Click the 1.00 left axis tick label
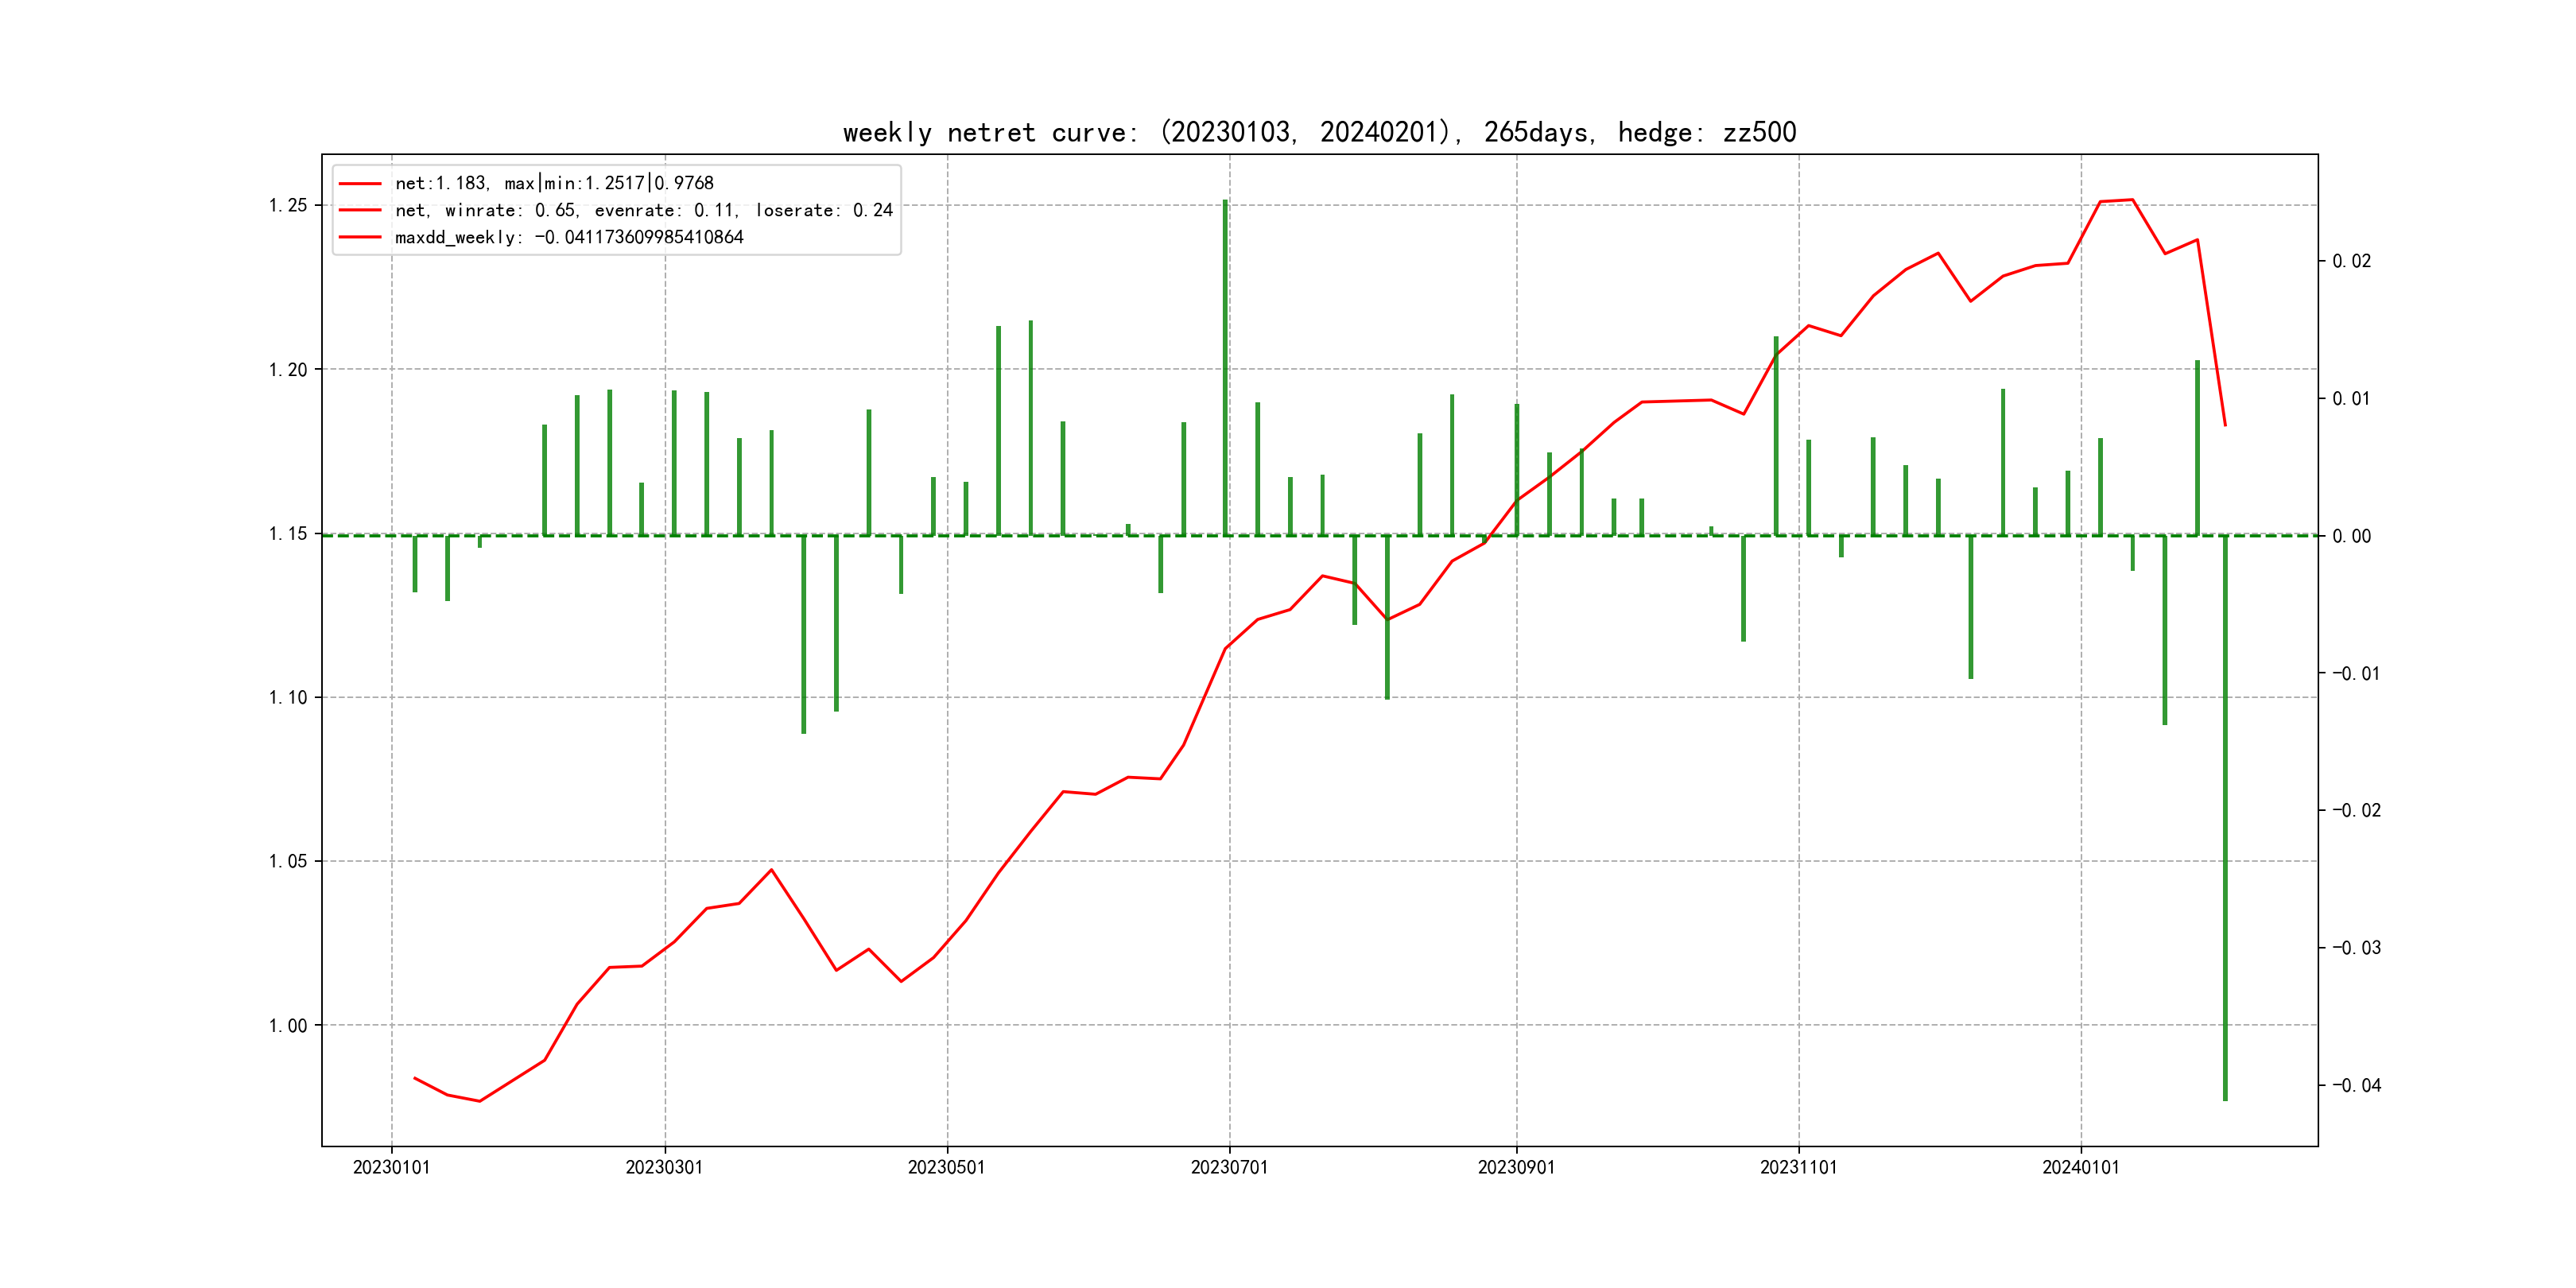This screenshot has height=1288, width=2576. coord(288,1025)
